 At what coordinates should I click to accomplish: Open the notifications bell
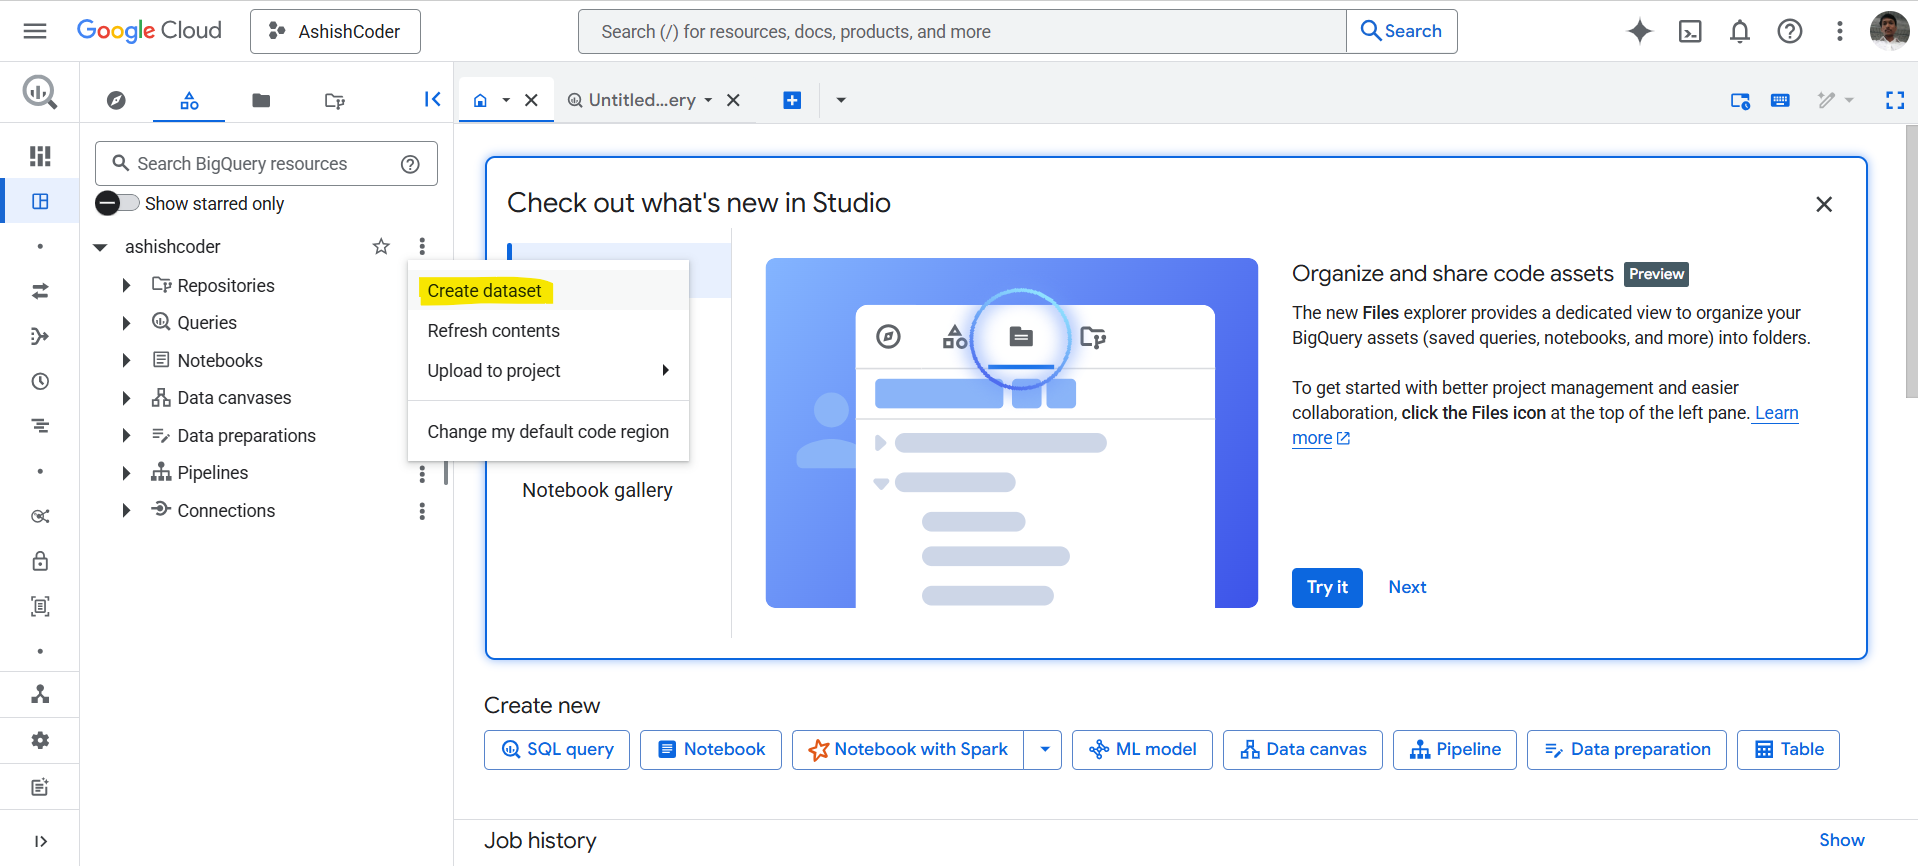point(1740,32)
